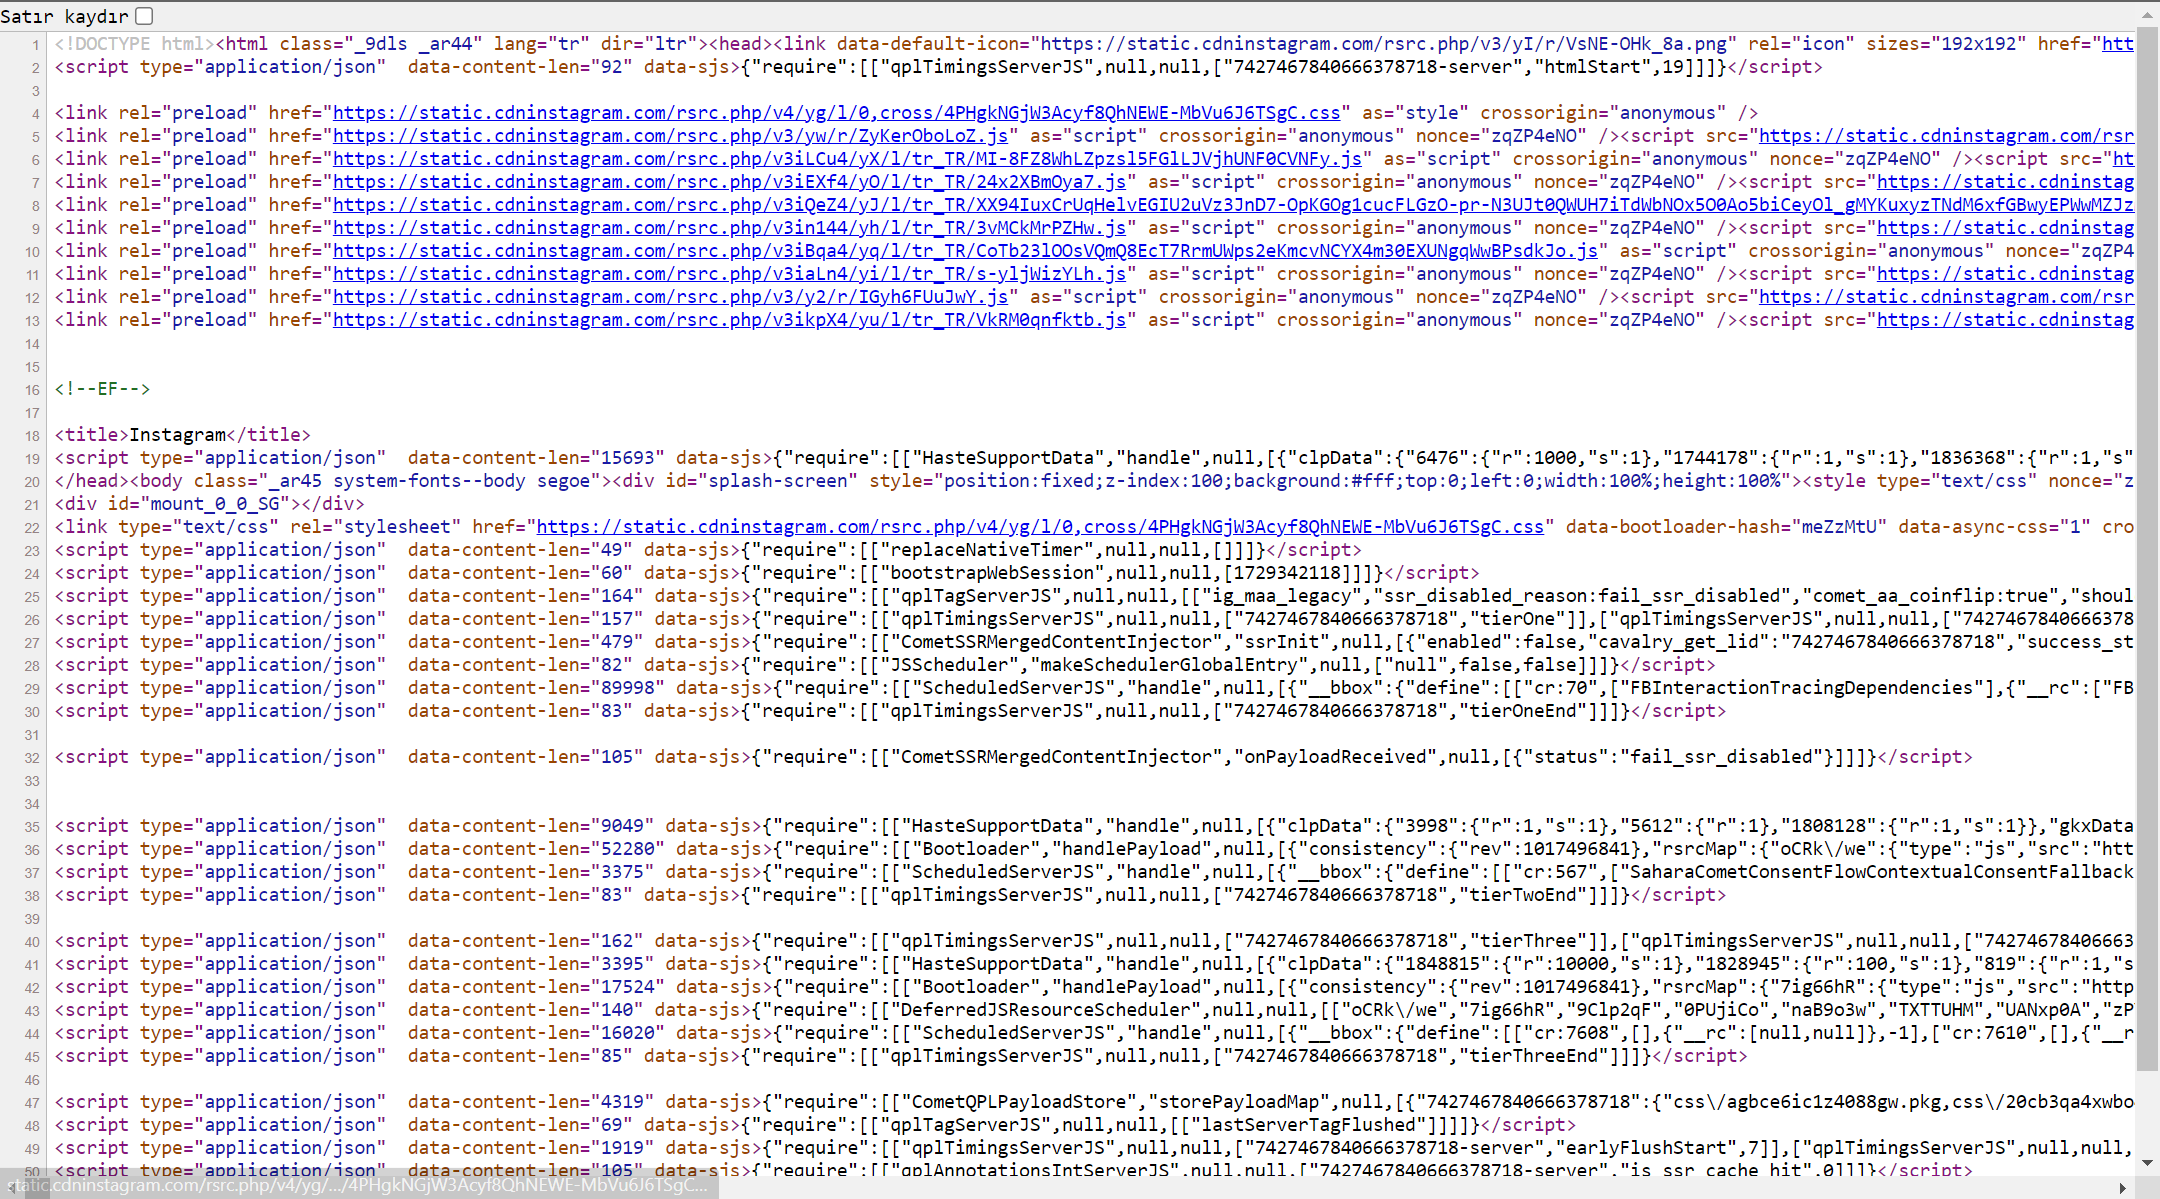Viewport: 2160px width, 1199px height.
Task: Open the stylesheet href link on line 22
Action: [x=1040, y=527]
